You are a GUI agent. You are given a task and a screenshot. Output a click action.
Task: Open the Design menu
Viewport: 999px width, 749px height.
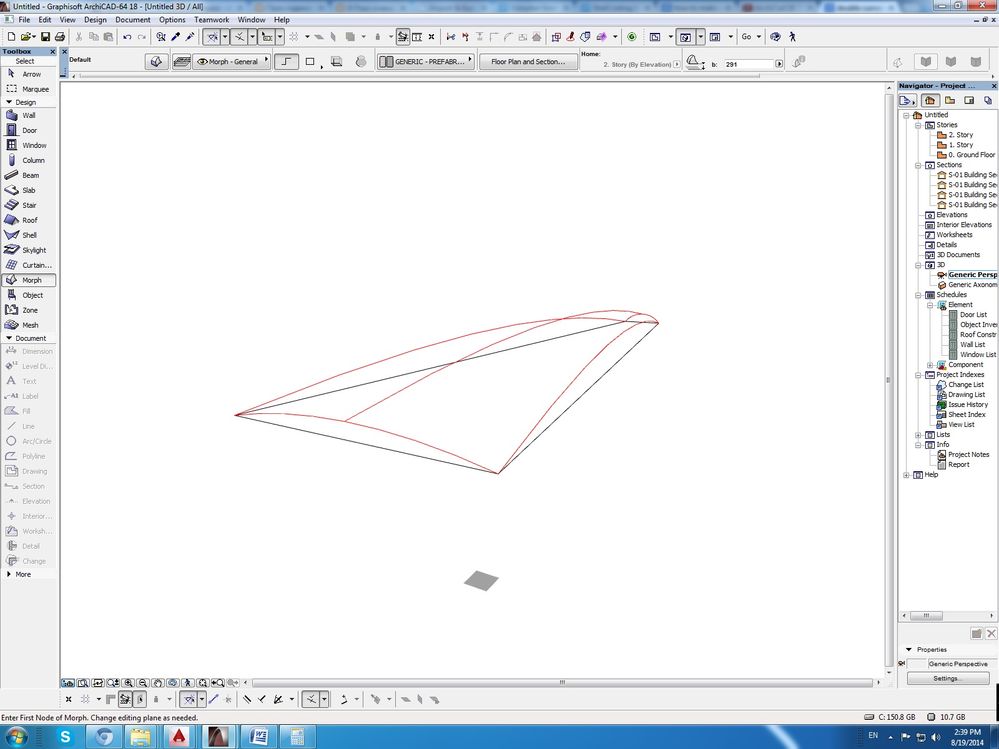[x=95, y=20]
